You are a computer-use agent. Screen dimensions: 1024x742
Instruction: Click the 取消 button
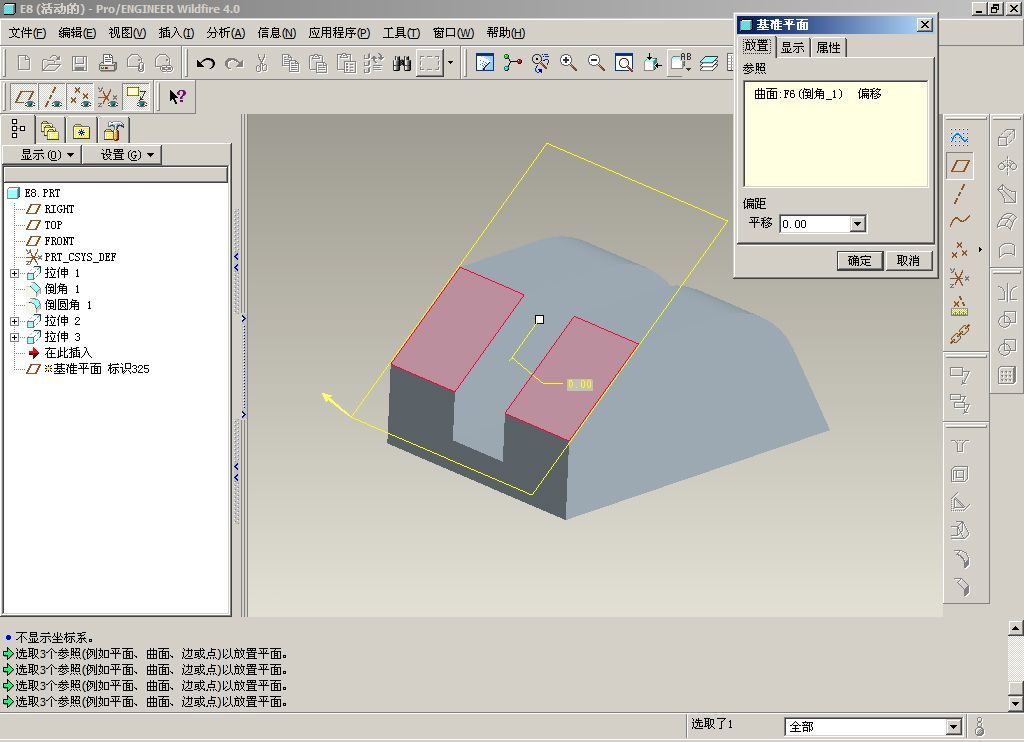click(908, 261)
